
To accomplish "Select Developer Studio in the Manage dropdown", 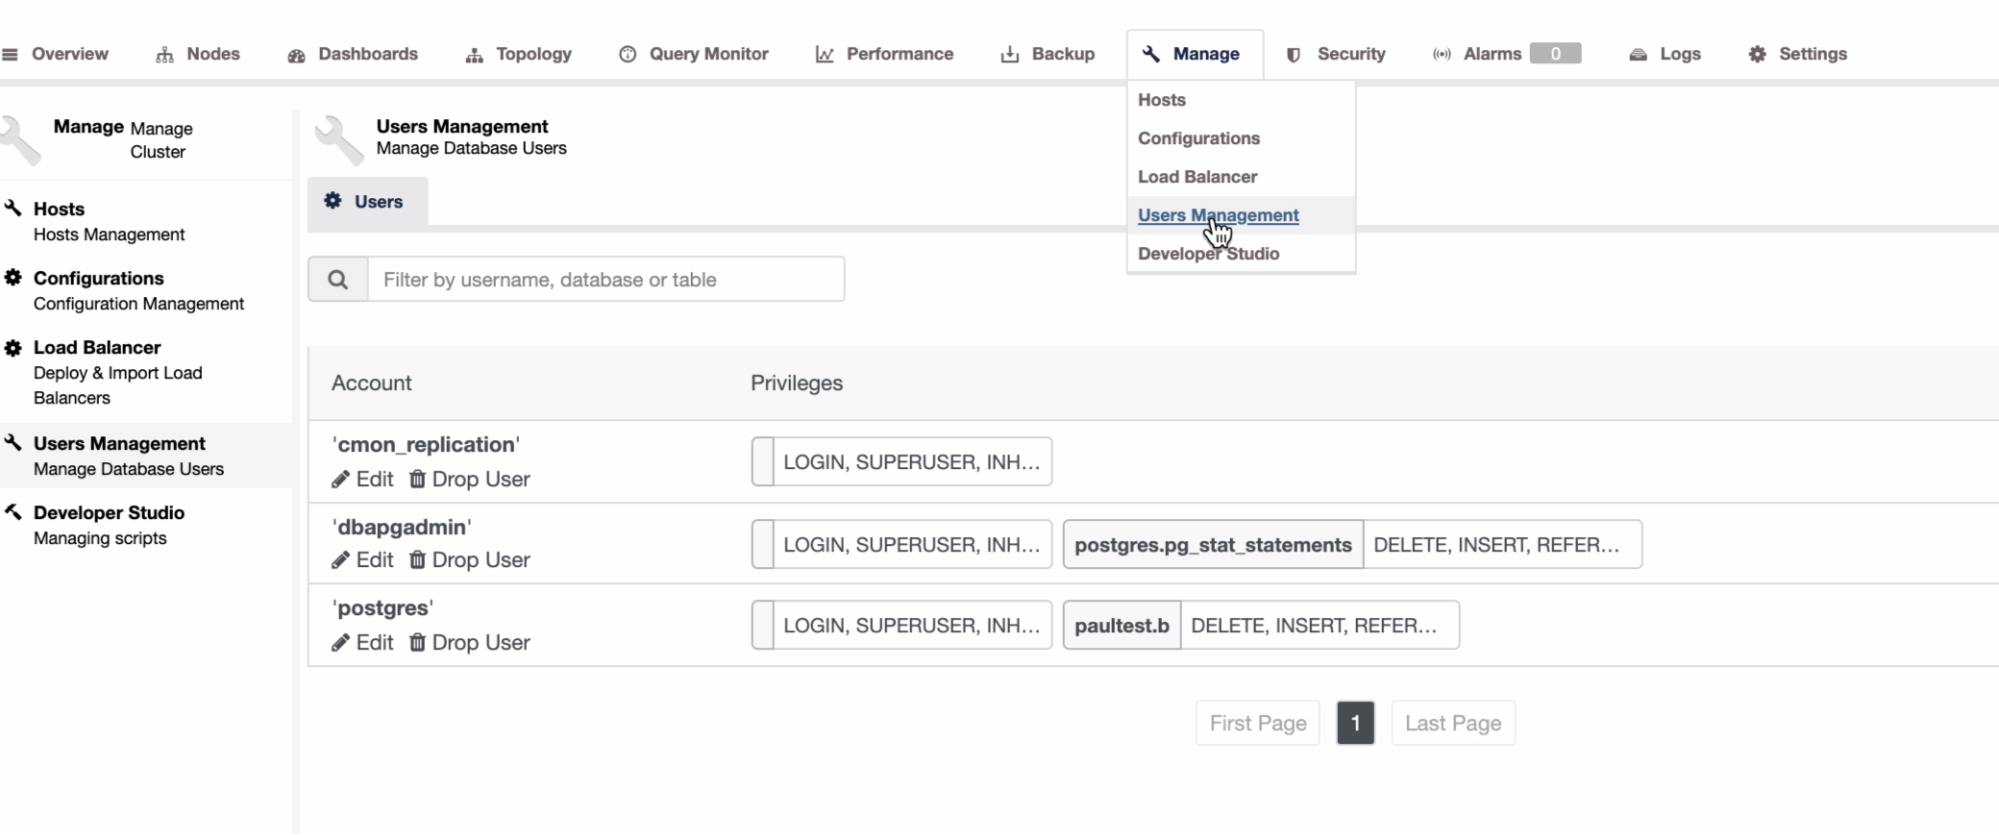I will tap(1209, 254).
